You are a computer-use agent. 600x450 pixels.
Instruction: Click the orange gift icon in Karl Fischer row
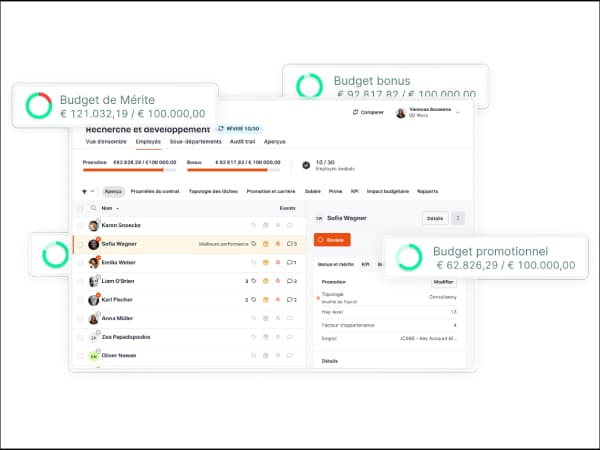266,300
